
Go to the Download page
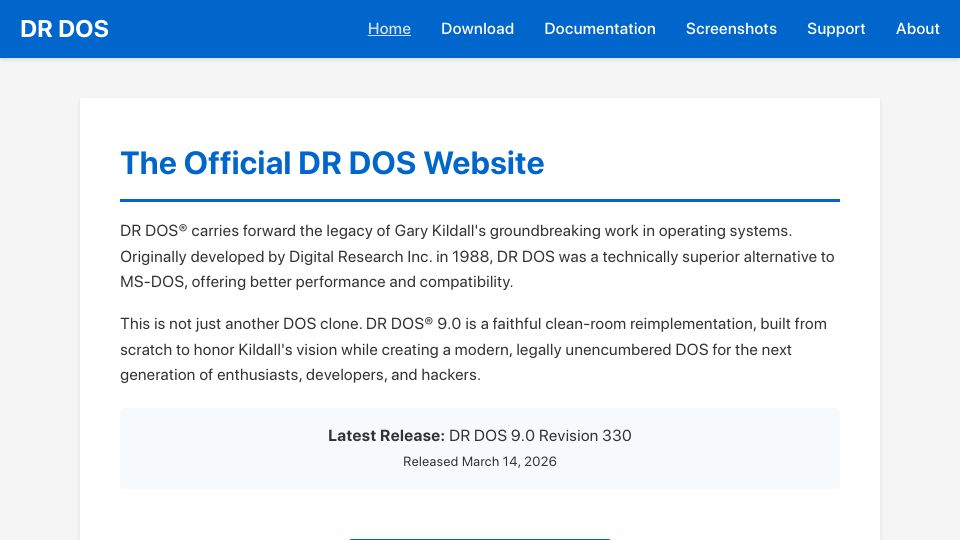pyautogui.click(x=478, y=29)
